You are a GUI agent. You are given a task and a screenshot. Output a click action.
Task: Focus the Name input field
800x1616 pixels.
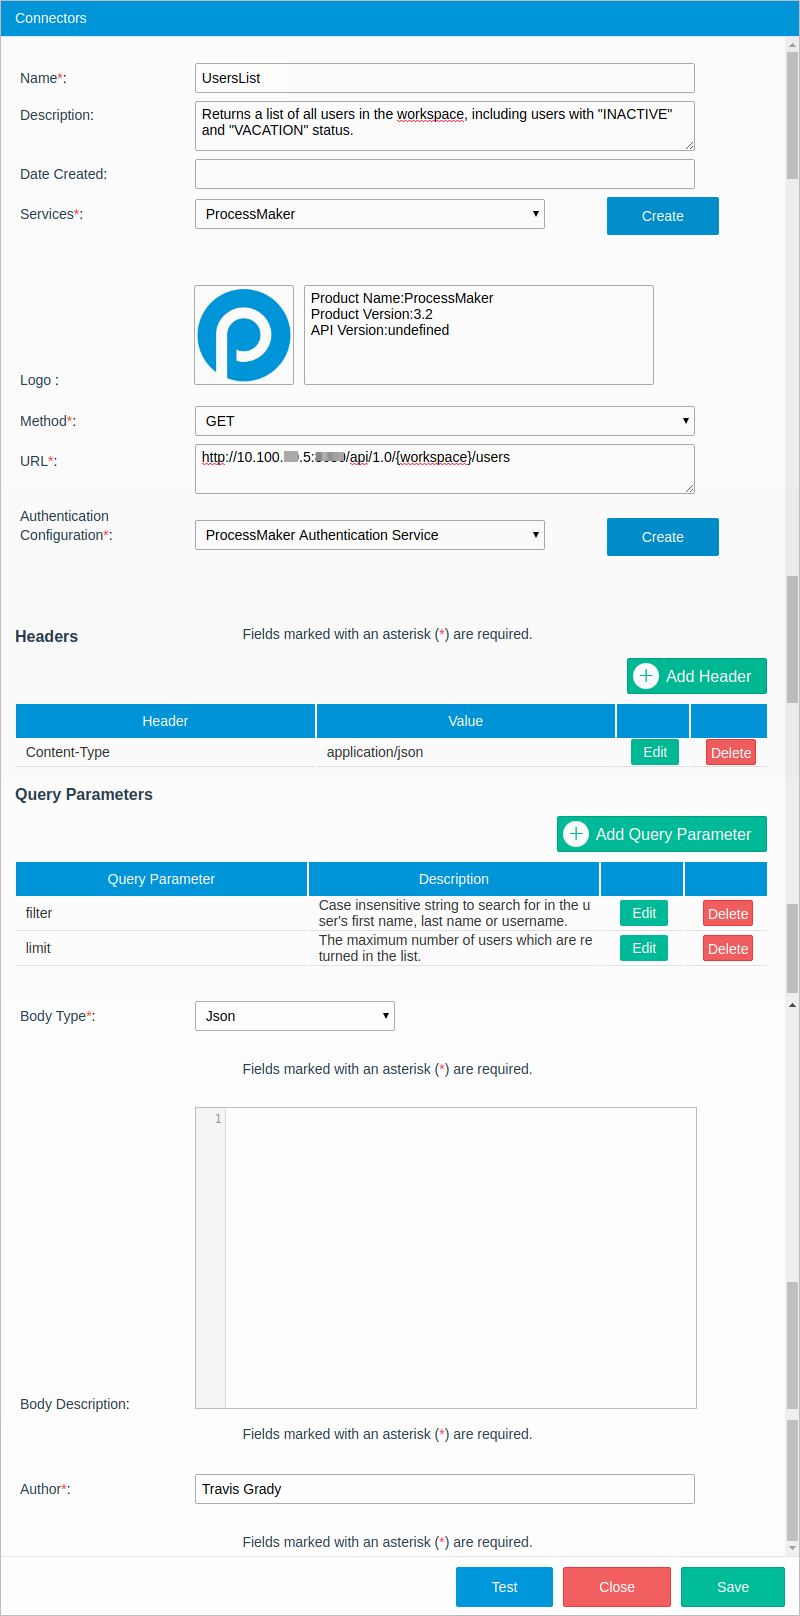(444, 78)
